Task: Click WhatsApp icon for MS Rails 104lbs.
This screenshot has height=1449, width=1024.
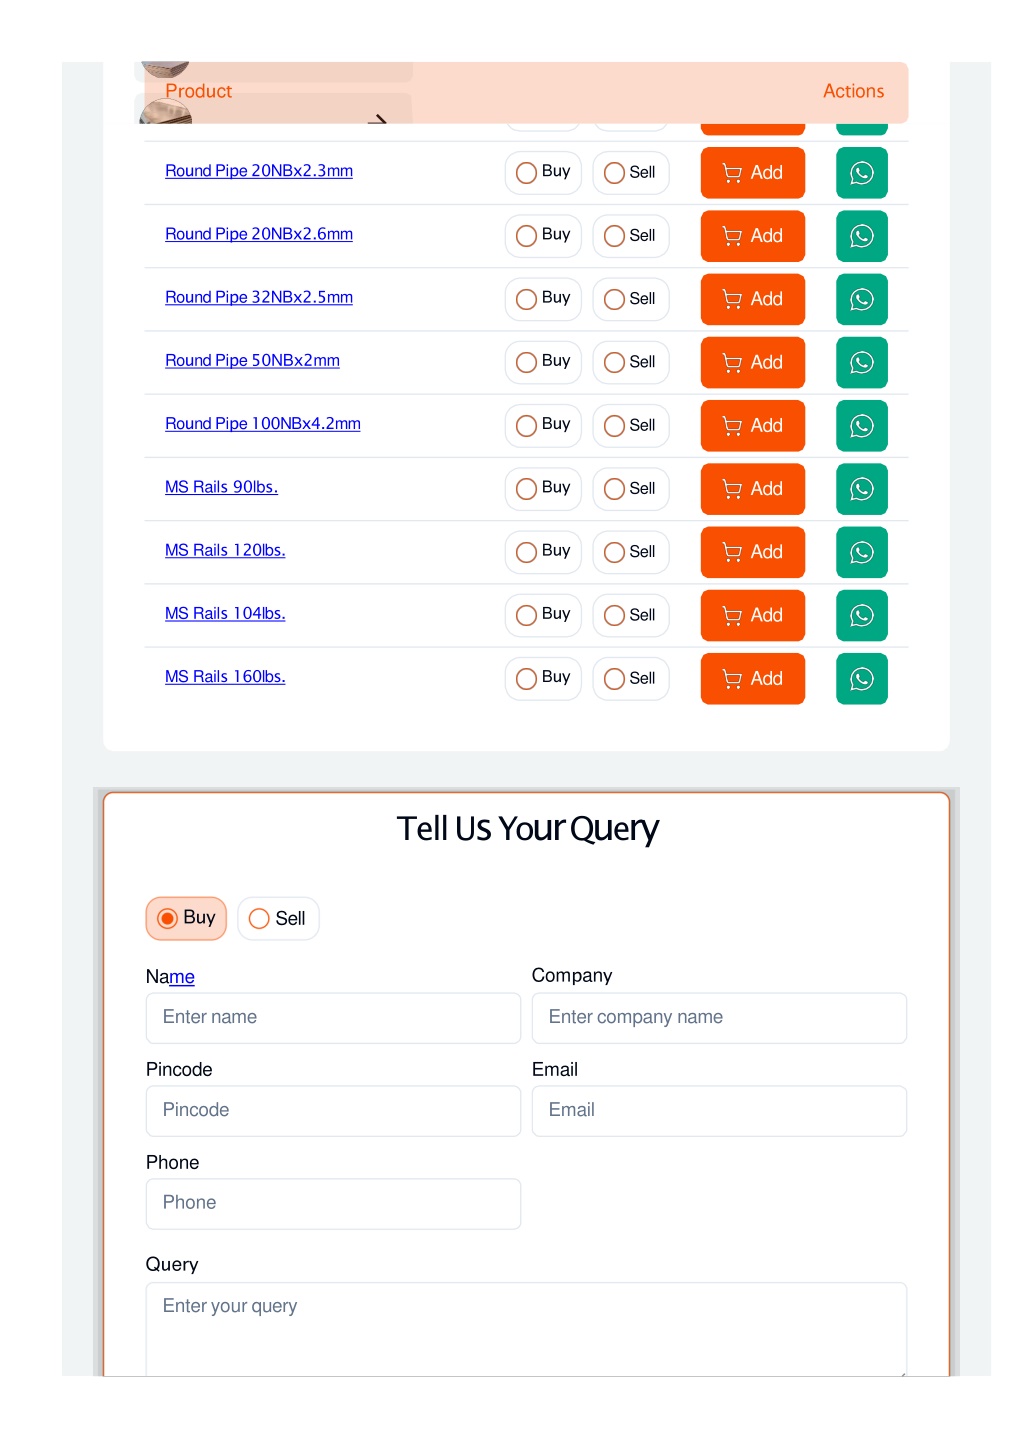Action: tap(861, 615)
